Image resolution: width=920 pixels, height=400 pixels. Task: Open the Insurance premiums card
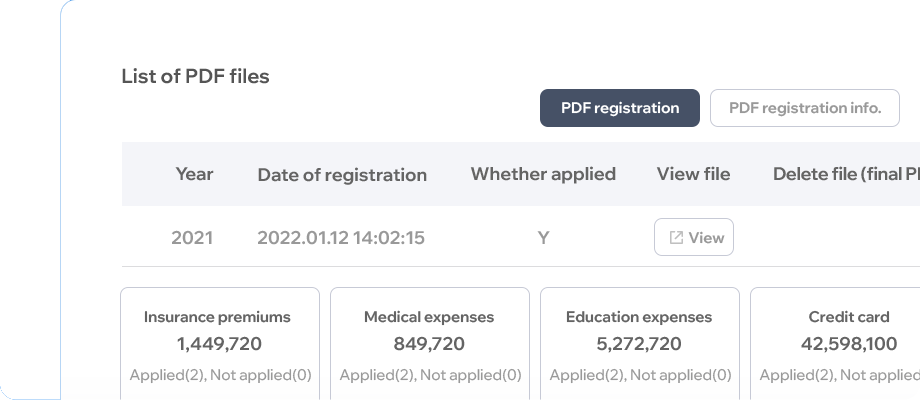pyautogui.click(x=220, y=344)
